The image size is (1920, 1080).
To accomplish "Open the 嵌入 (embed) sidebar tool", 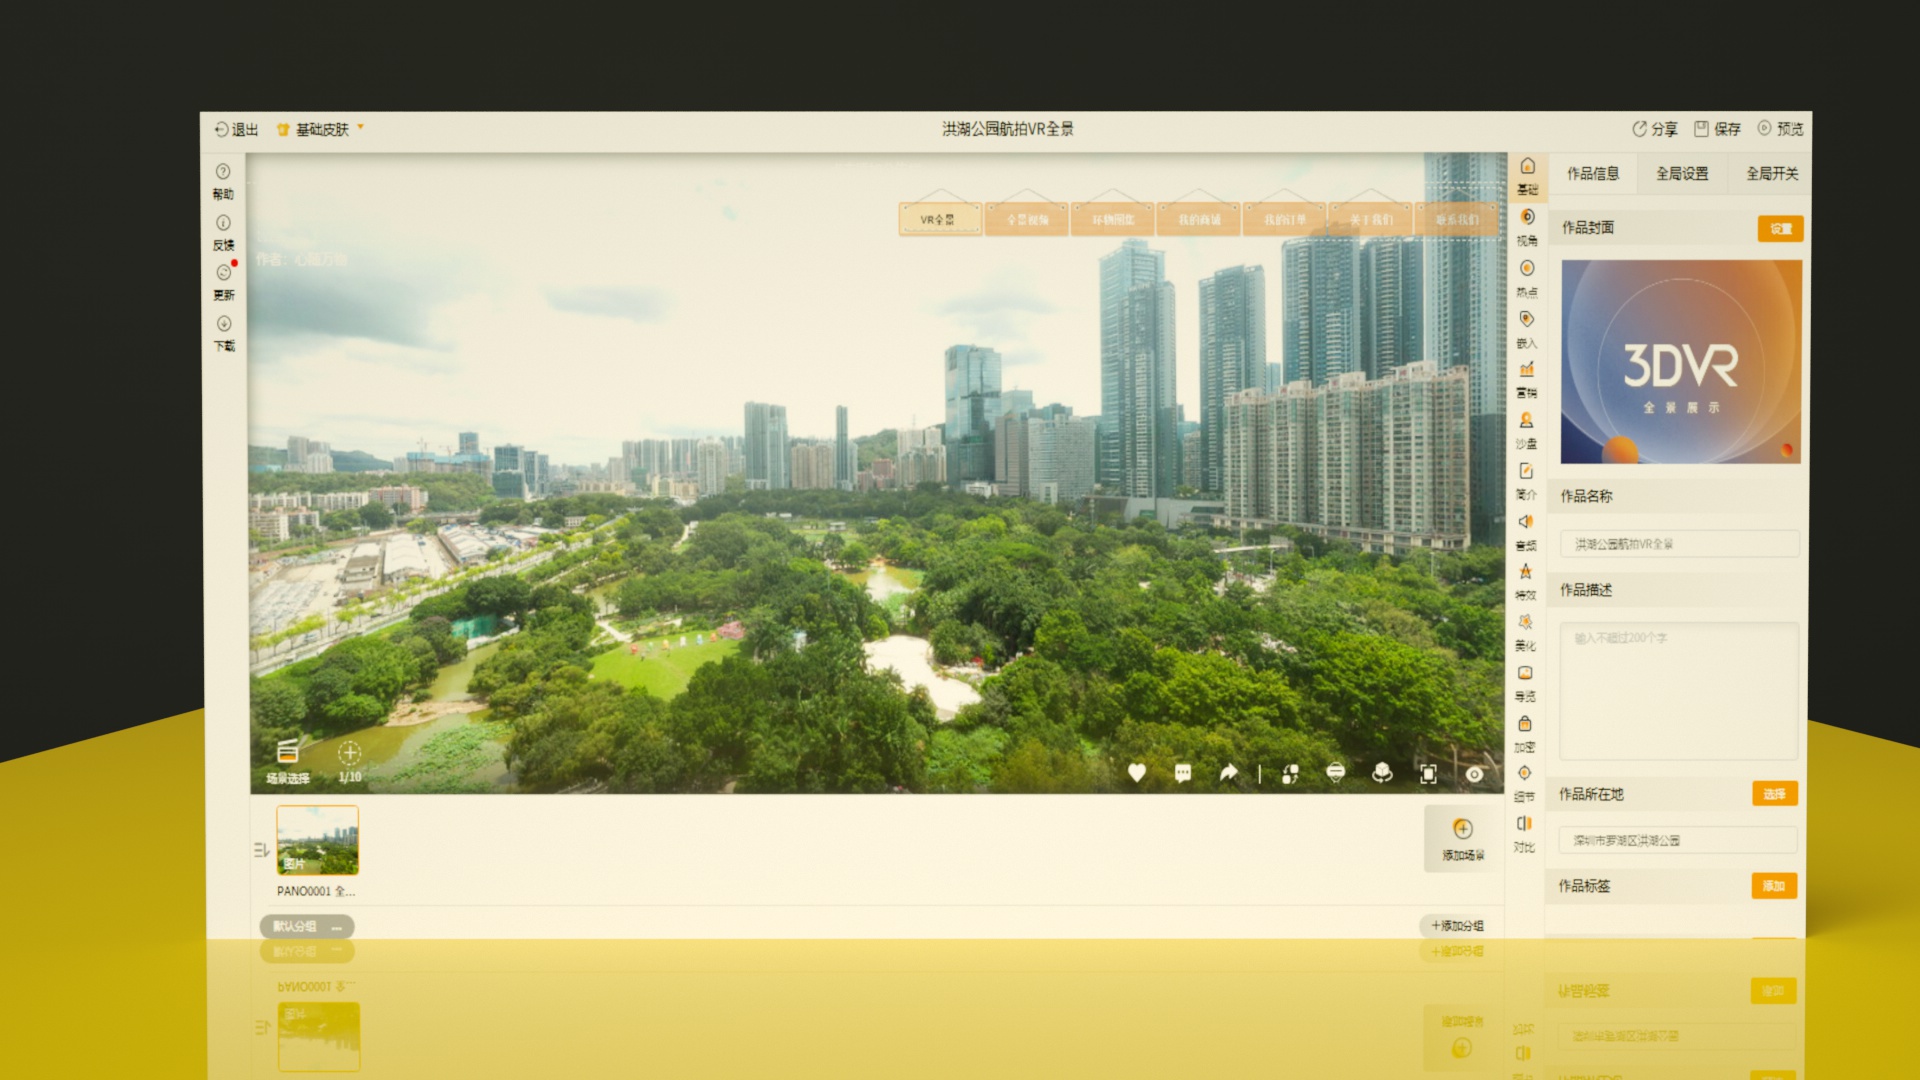I will point(1526,329).
